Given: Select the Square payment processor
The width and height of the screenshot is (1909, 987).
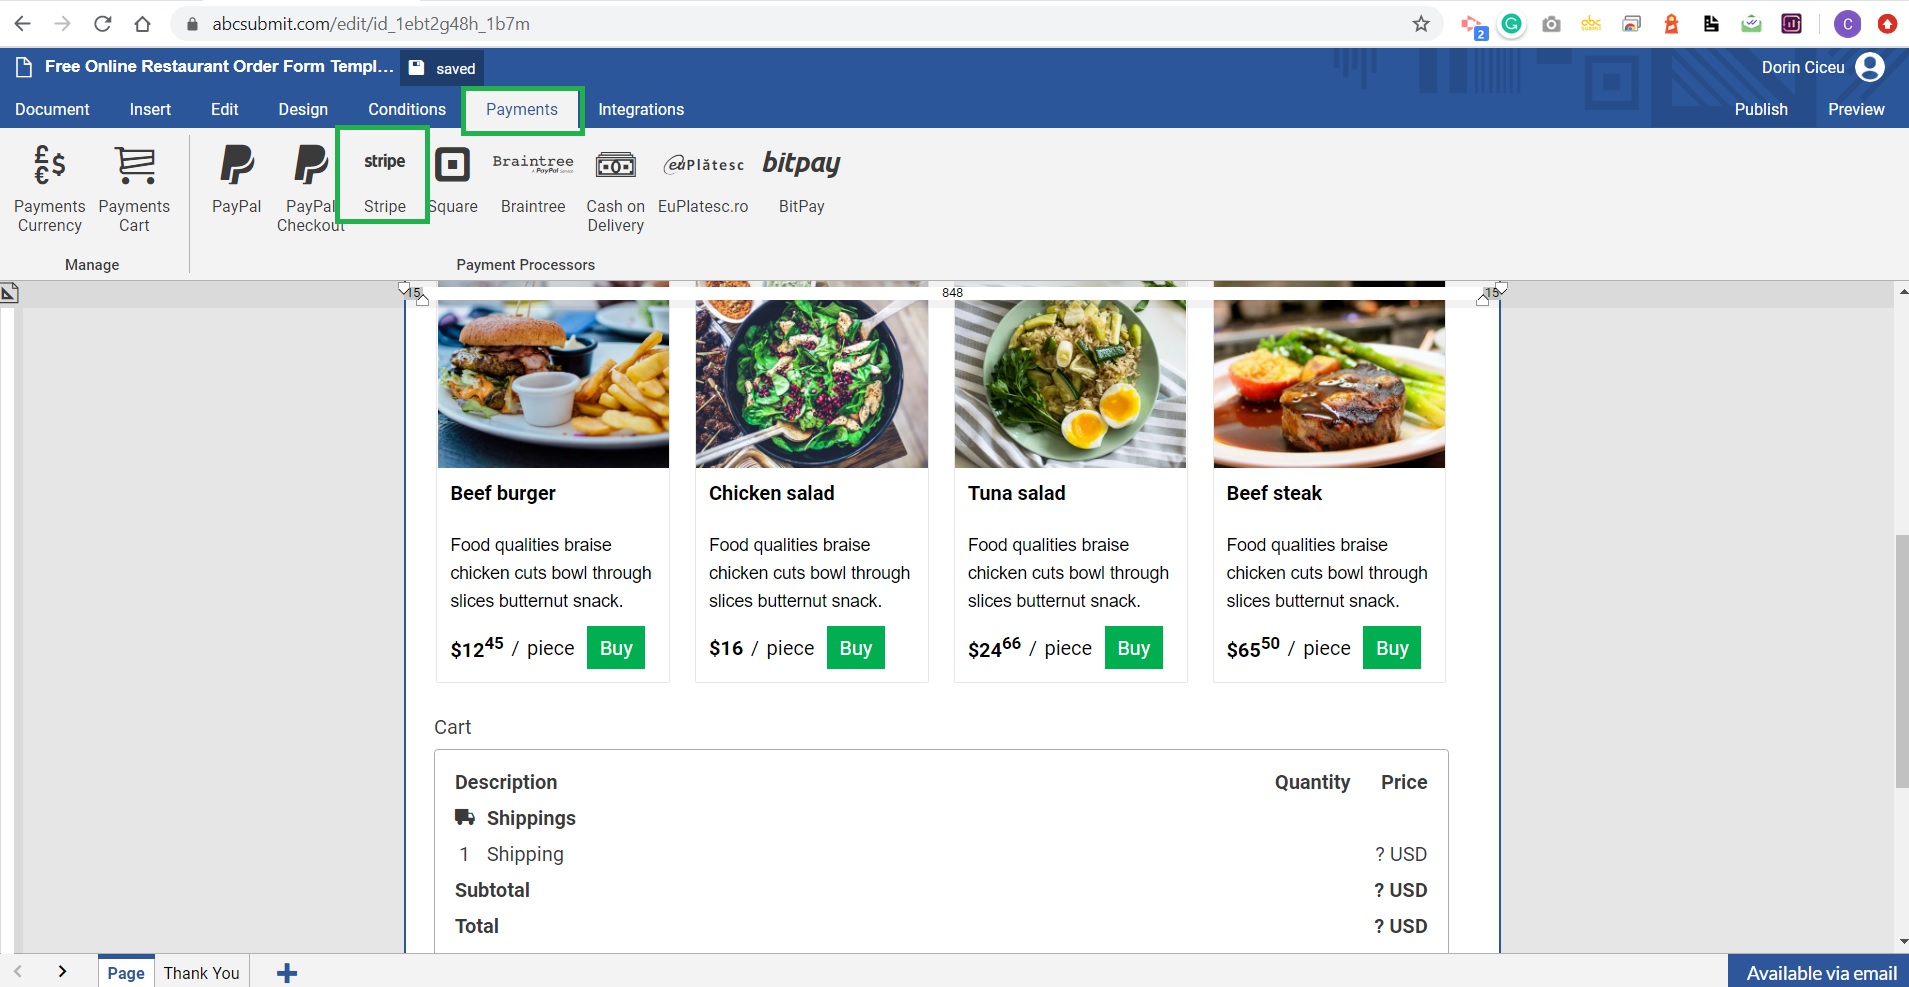Looking at the screenshot, I should [452, 180].
